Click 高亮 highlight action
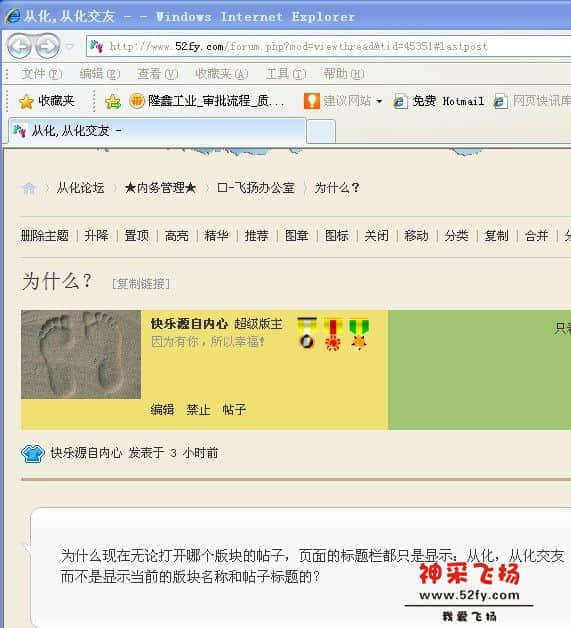571x628 pixels. coord(177,236)
